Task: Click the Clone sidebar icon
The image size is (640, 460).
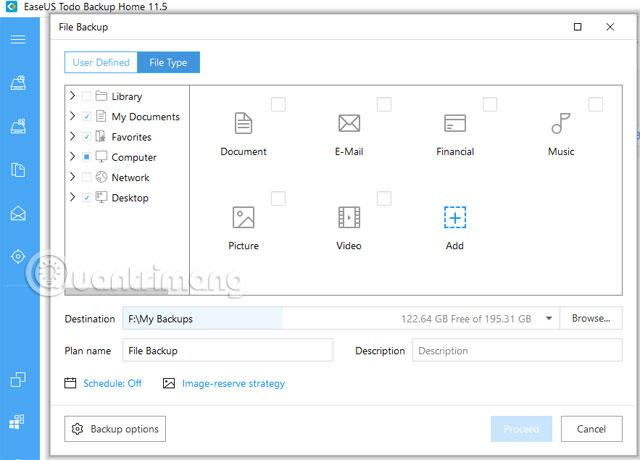Action: tap(18, 379)
